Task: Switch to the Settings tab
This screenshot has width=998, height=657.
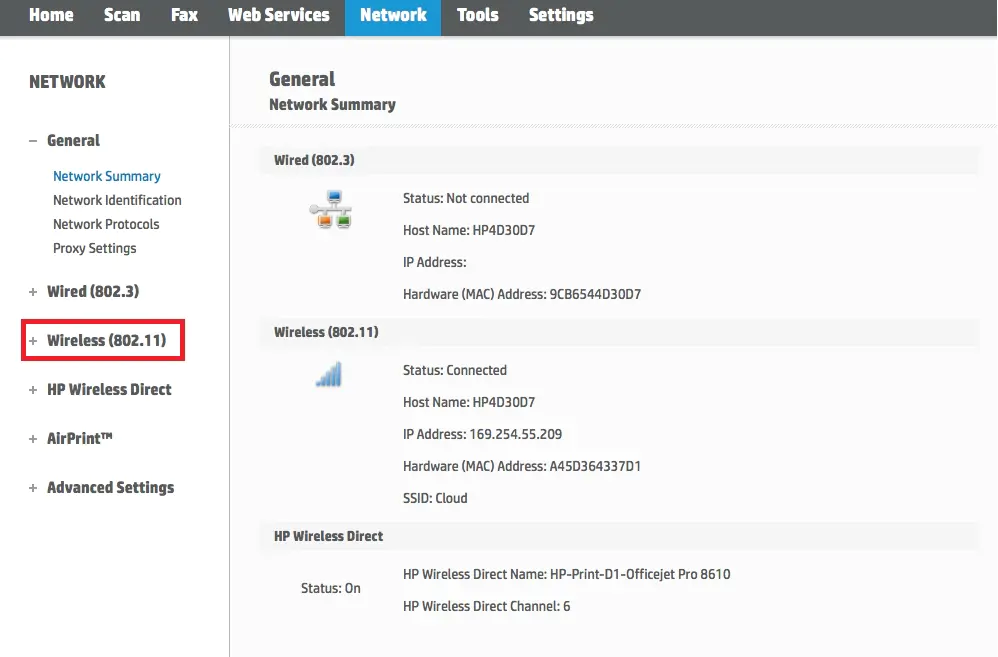Action: point(560,15)
